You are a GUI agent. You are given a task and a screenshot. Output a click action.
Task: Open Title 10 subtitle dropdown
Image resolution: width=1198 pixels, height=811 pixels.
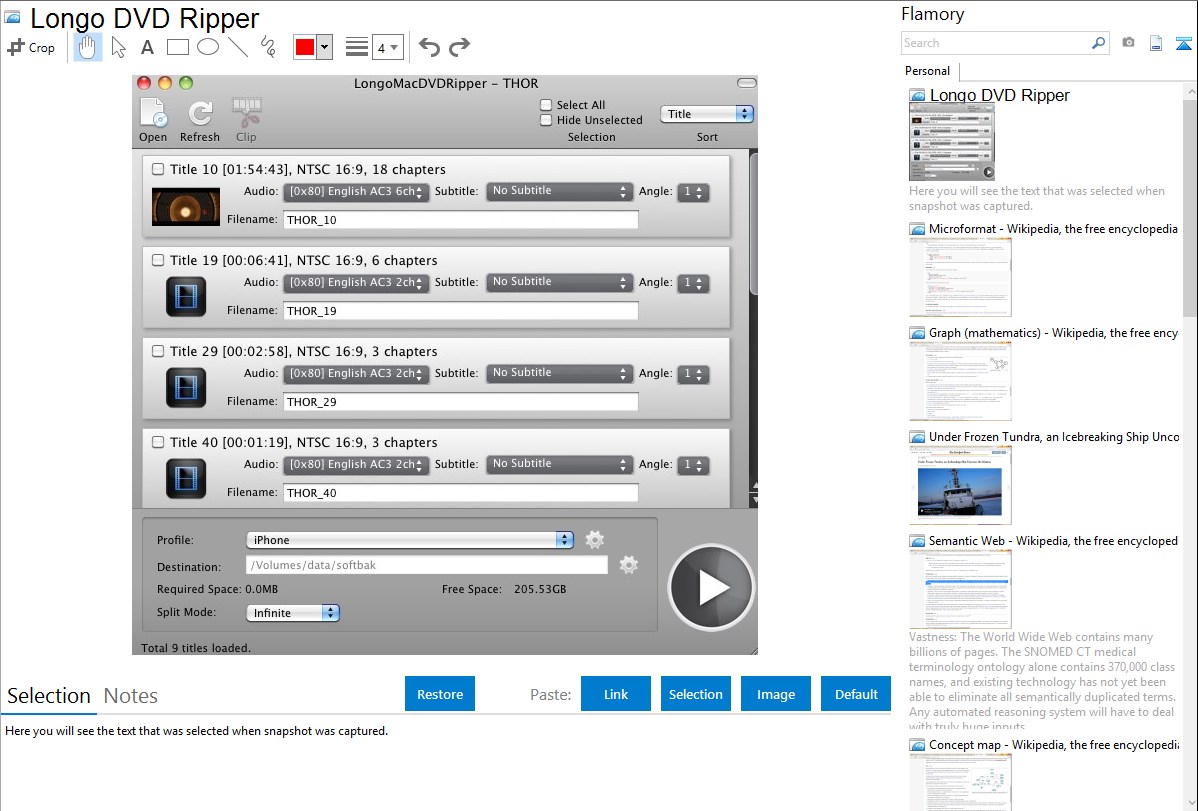pyautogui.click(x=559, y=191)
